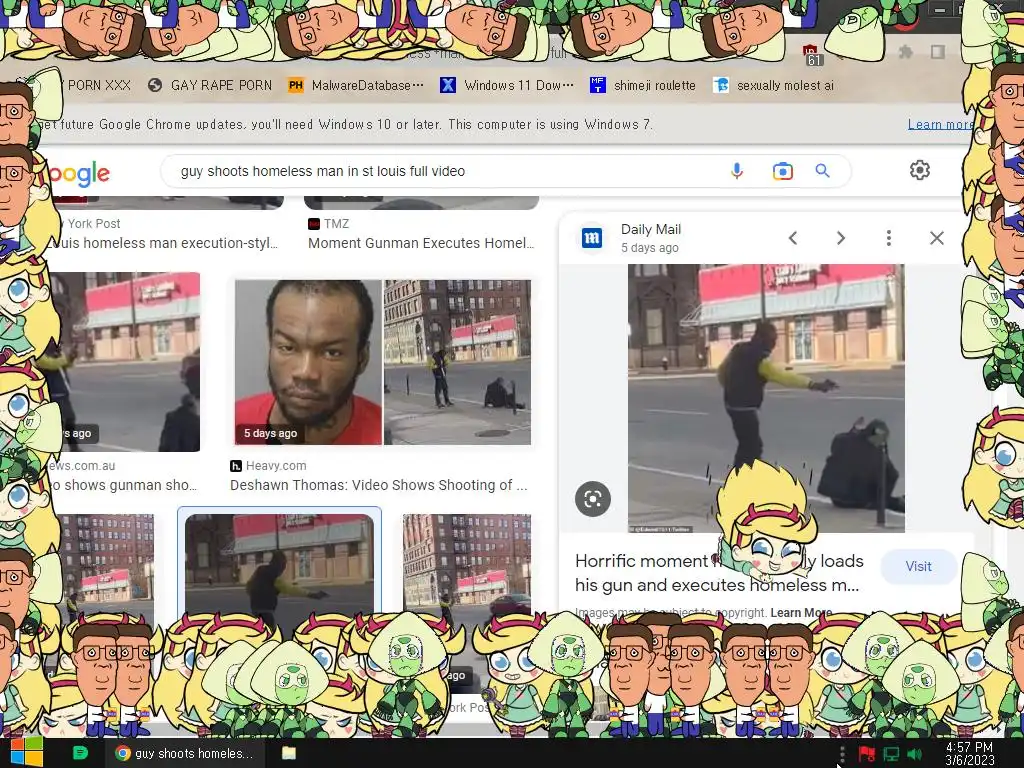
Task: Open network status icon in system tray
Action: point(891,755)
